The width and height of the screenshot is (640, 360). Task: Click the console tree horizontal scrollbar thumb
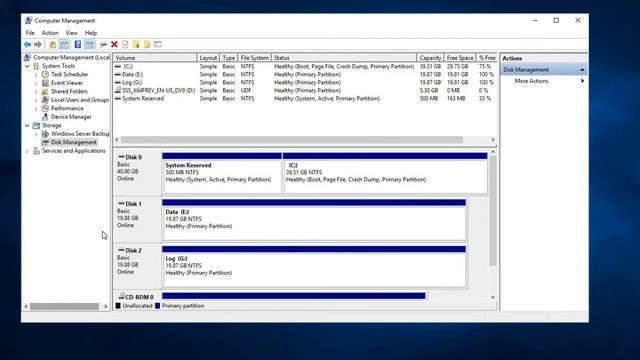(x=64, y=306)
